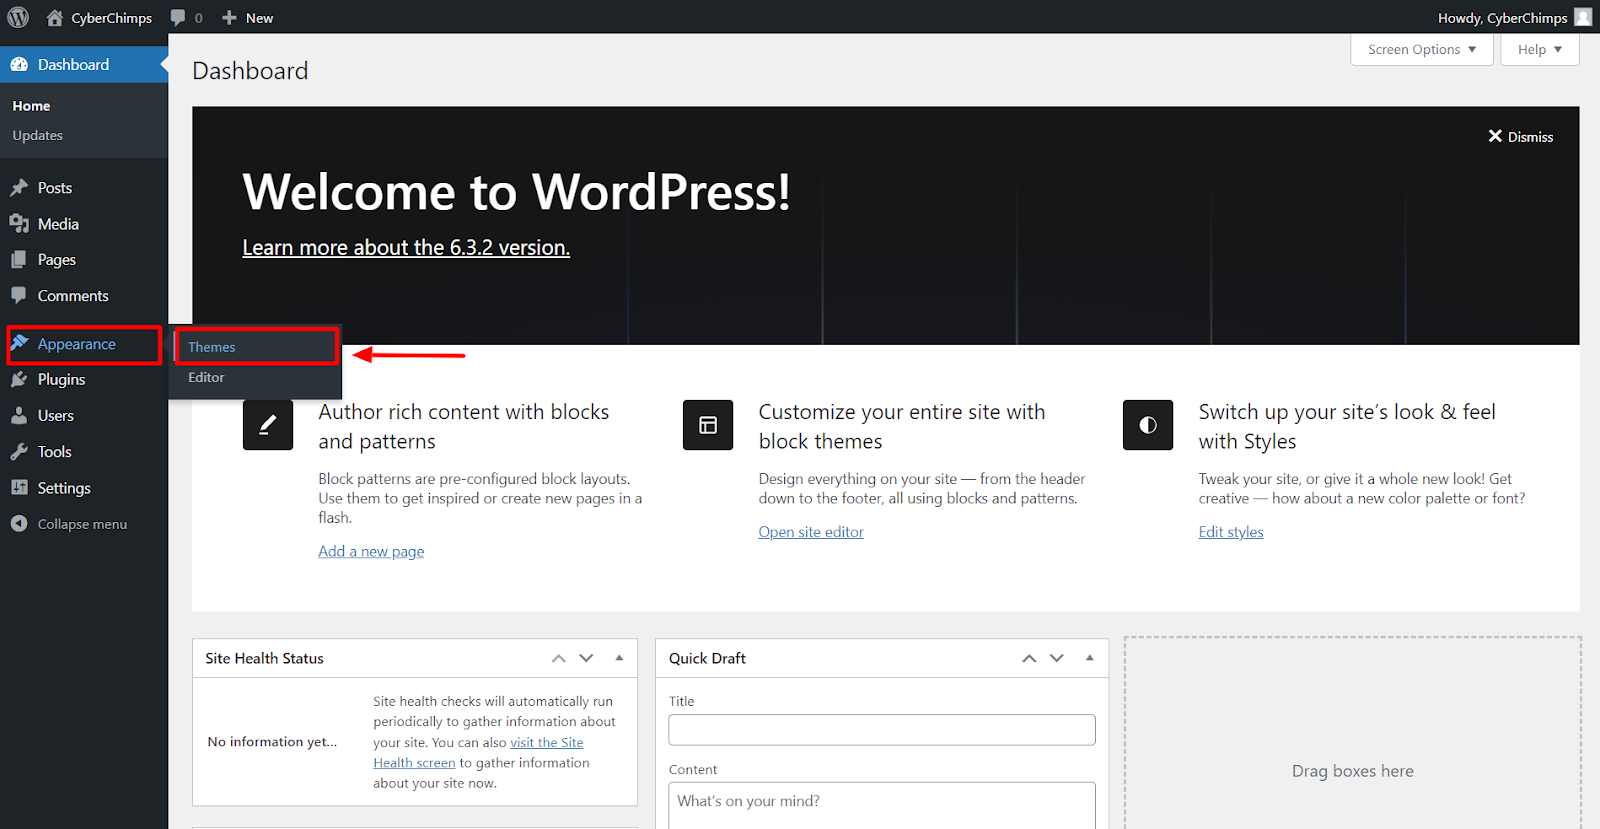Follow the Add a new page link
The height and width of the screenshot is (829, 1600).
coord(371,552)
